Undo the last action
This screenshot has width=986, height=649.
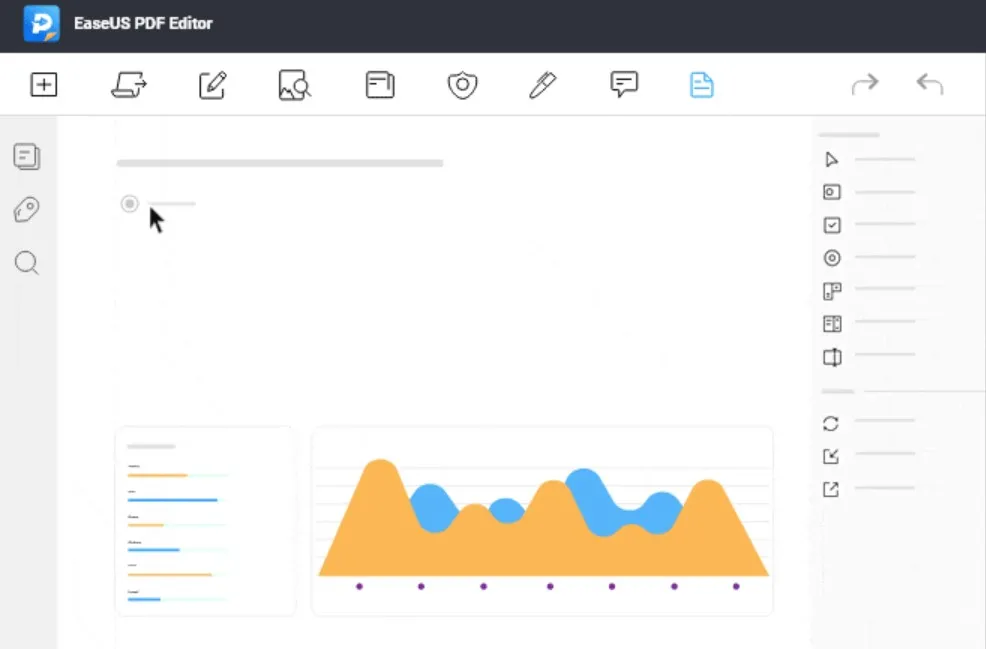pyautogui.click(x=929, y=84)
